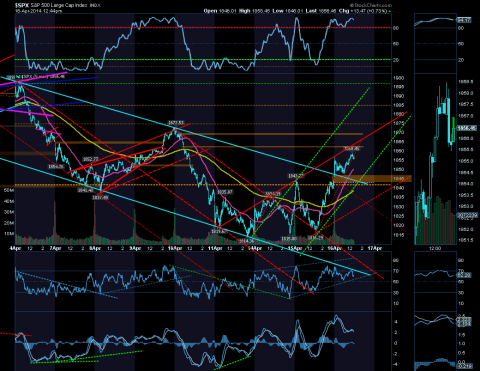The height and width of the screenshot is (371, 480).
Task: Click the 12:00 time label under the inset chart
Action: (x=435, y=248)
